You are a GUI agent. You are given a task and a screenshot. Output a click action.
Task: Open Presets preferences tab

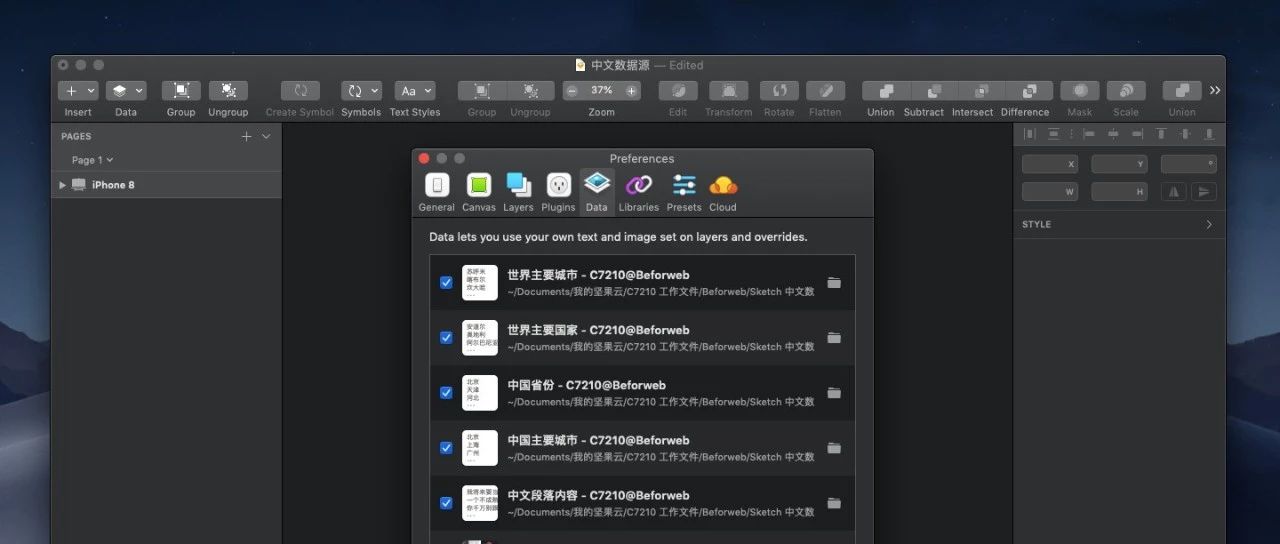pyautogui.click(x=684, y=191)
